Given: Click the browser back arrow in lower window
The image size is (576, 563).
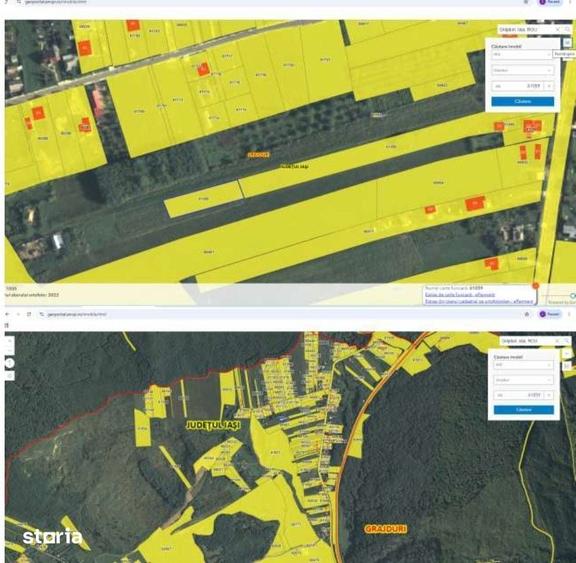Looking at the screenshot, I should coord(7,314).
